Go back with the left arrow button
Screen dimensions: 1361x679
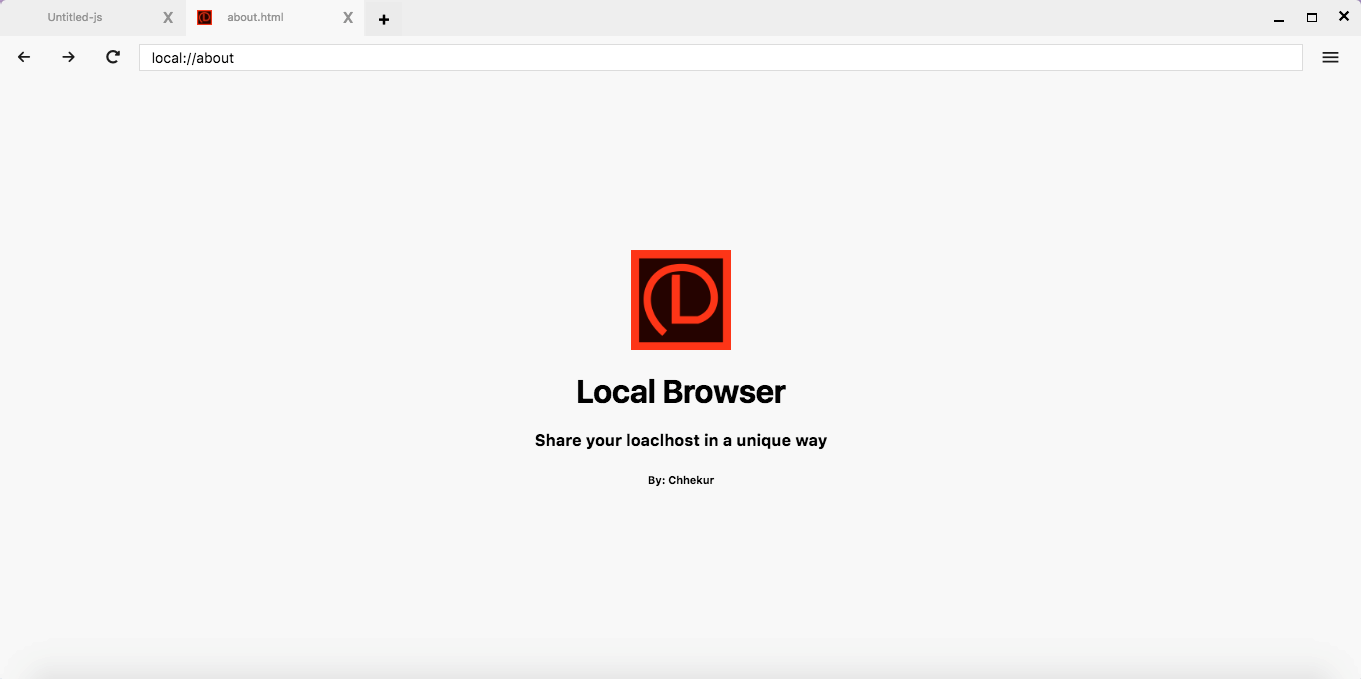tap(24, 57)
